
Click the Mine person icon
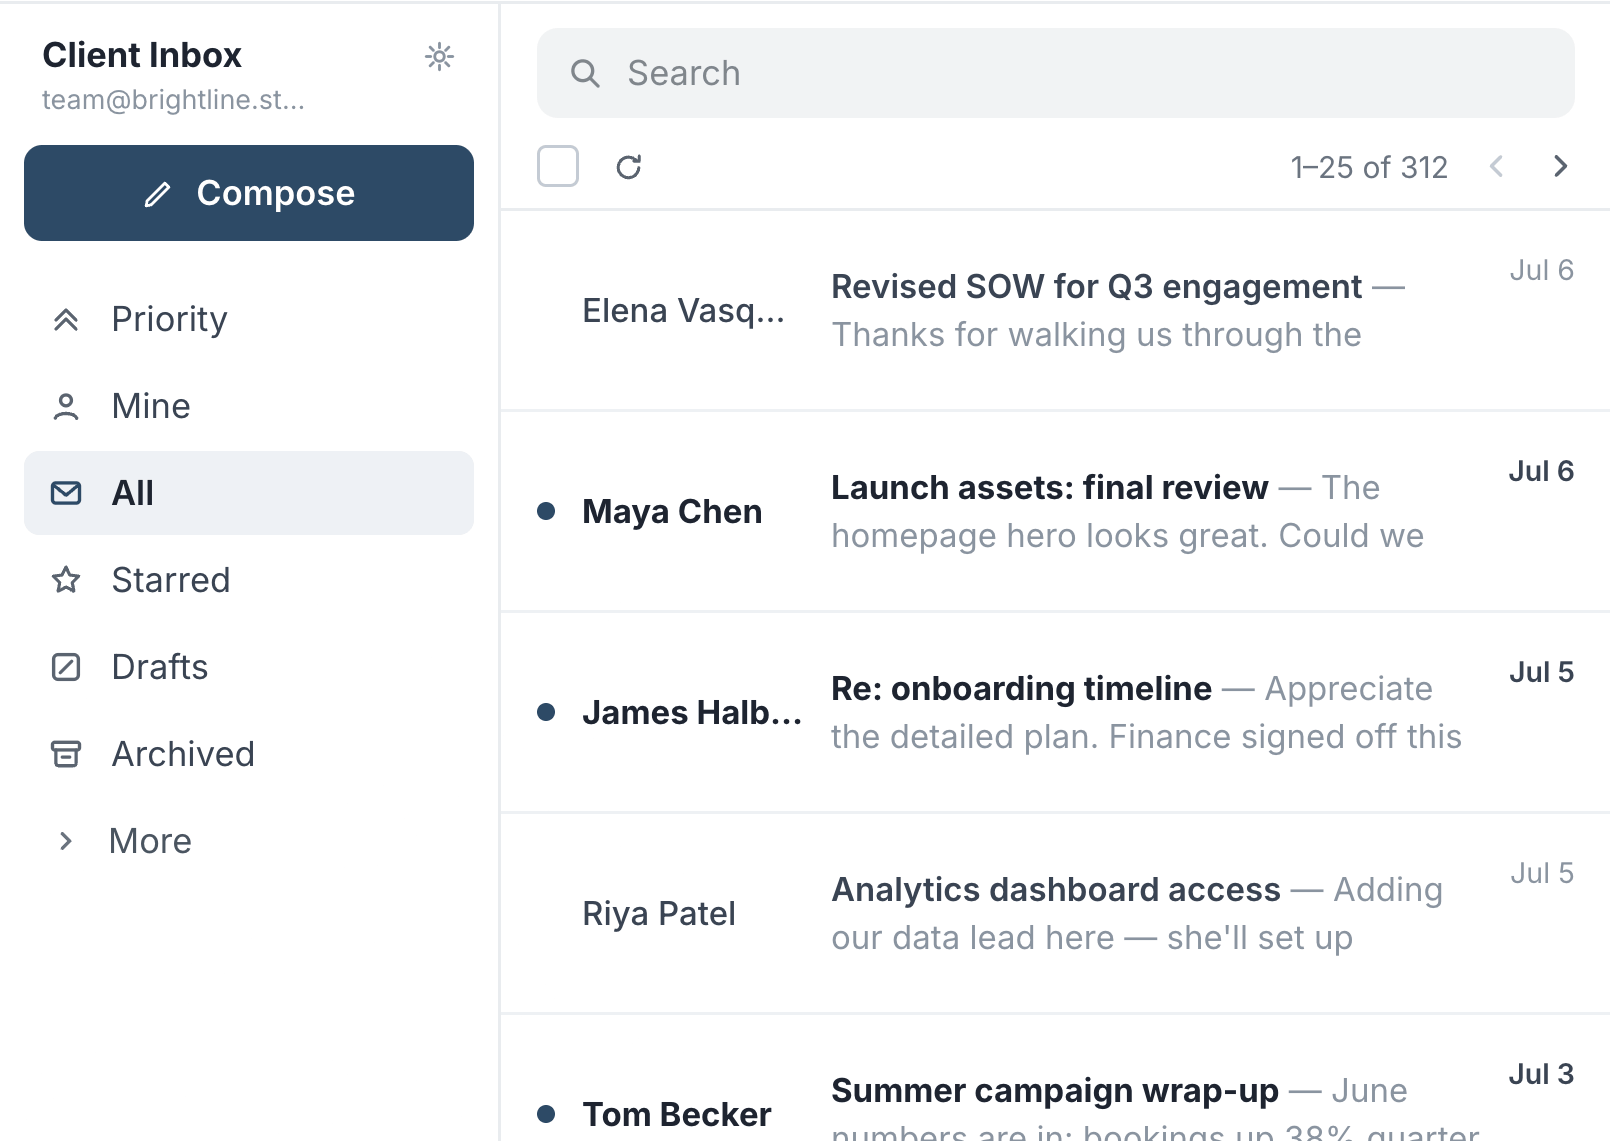66,407
